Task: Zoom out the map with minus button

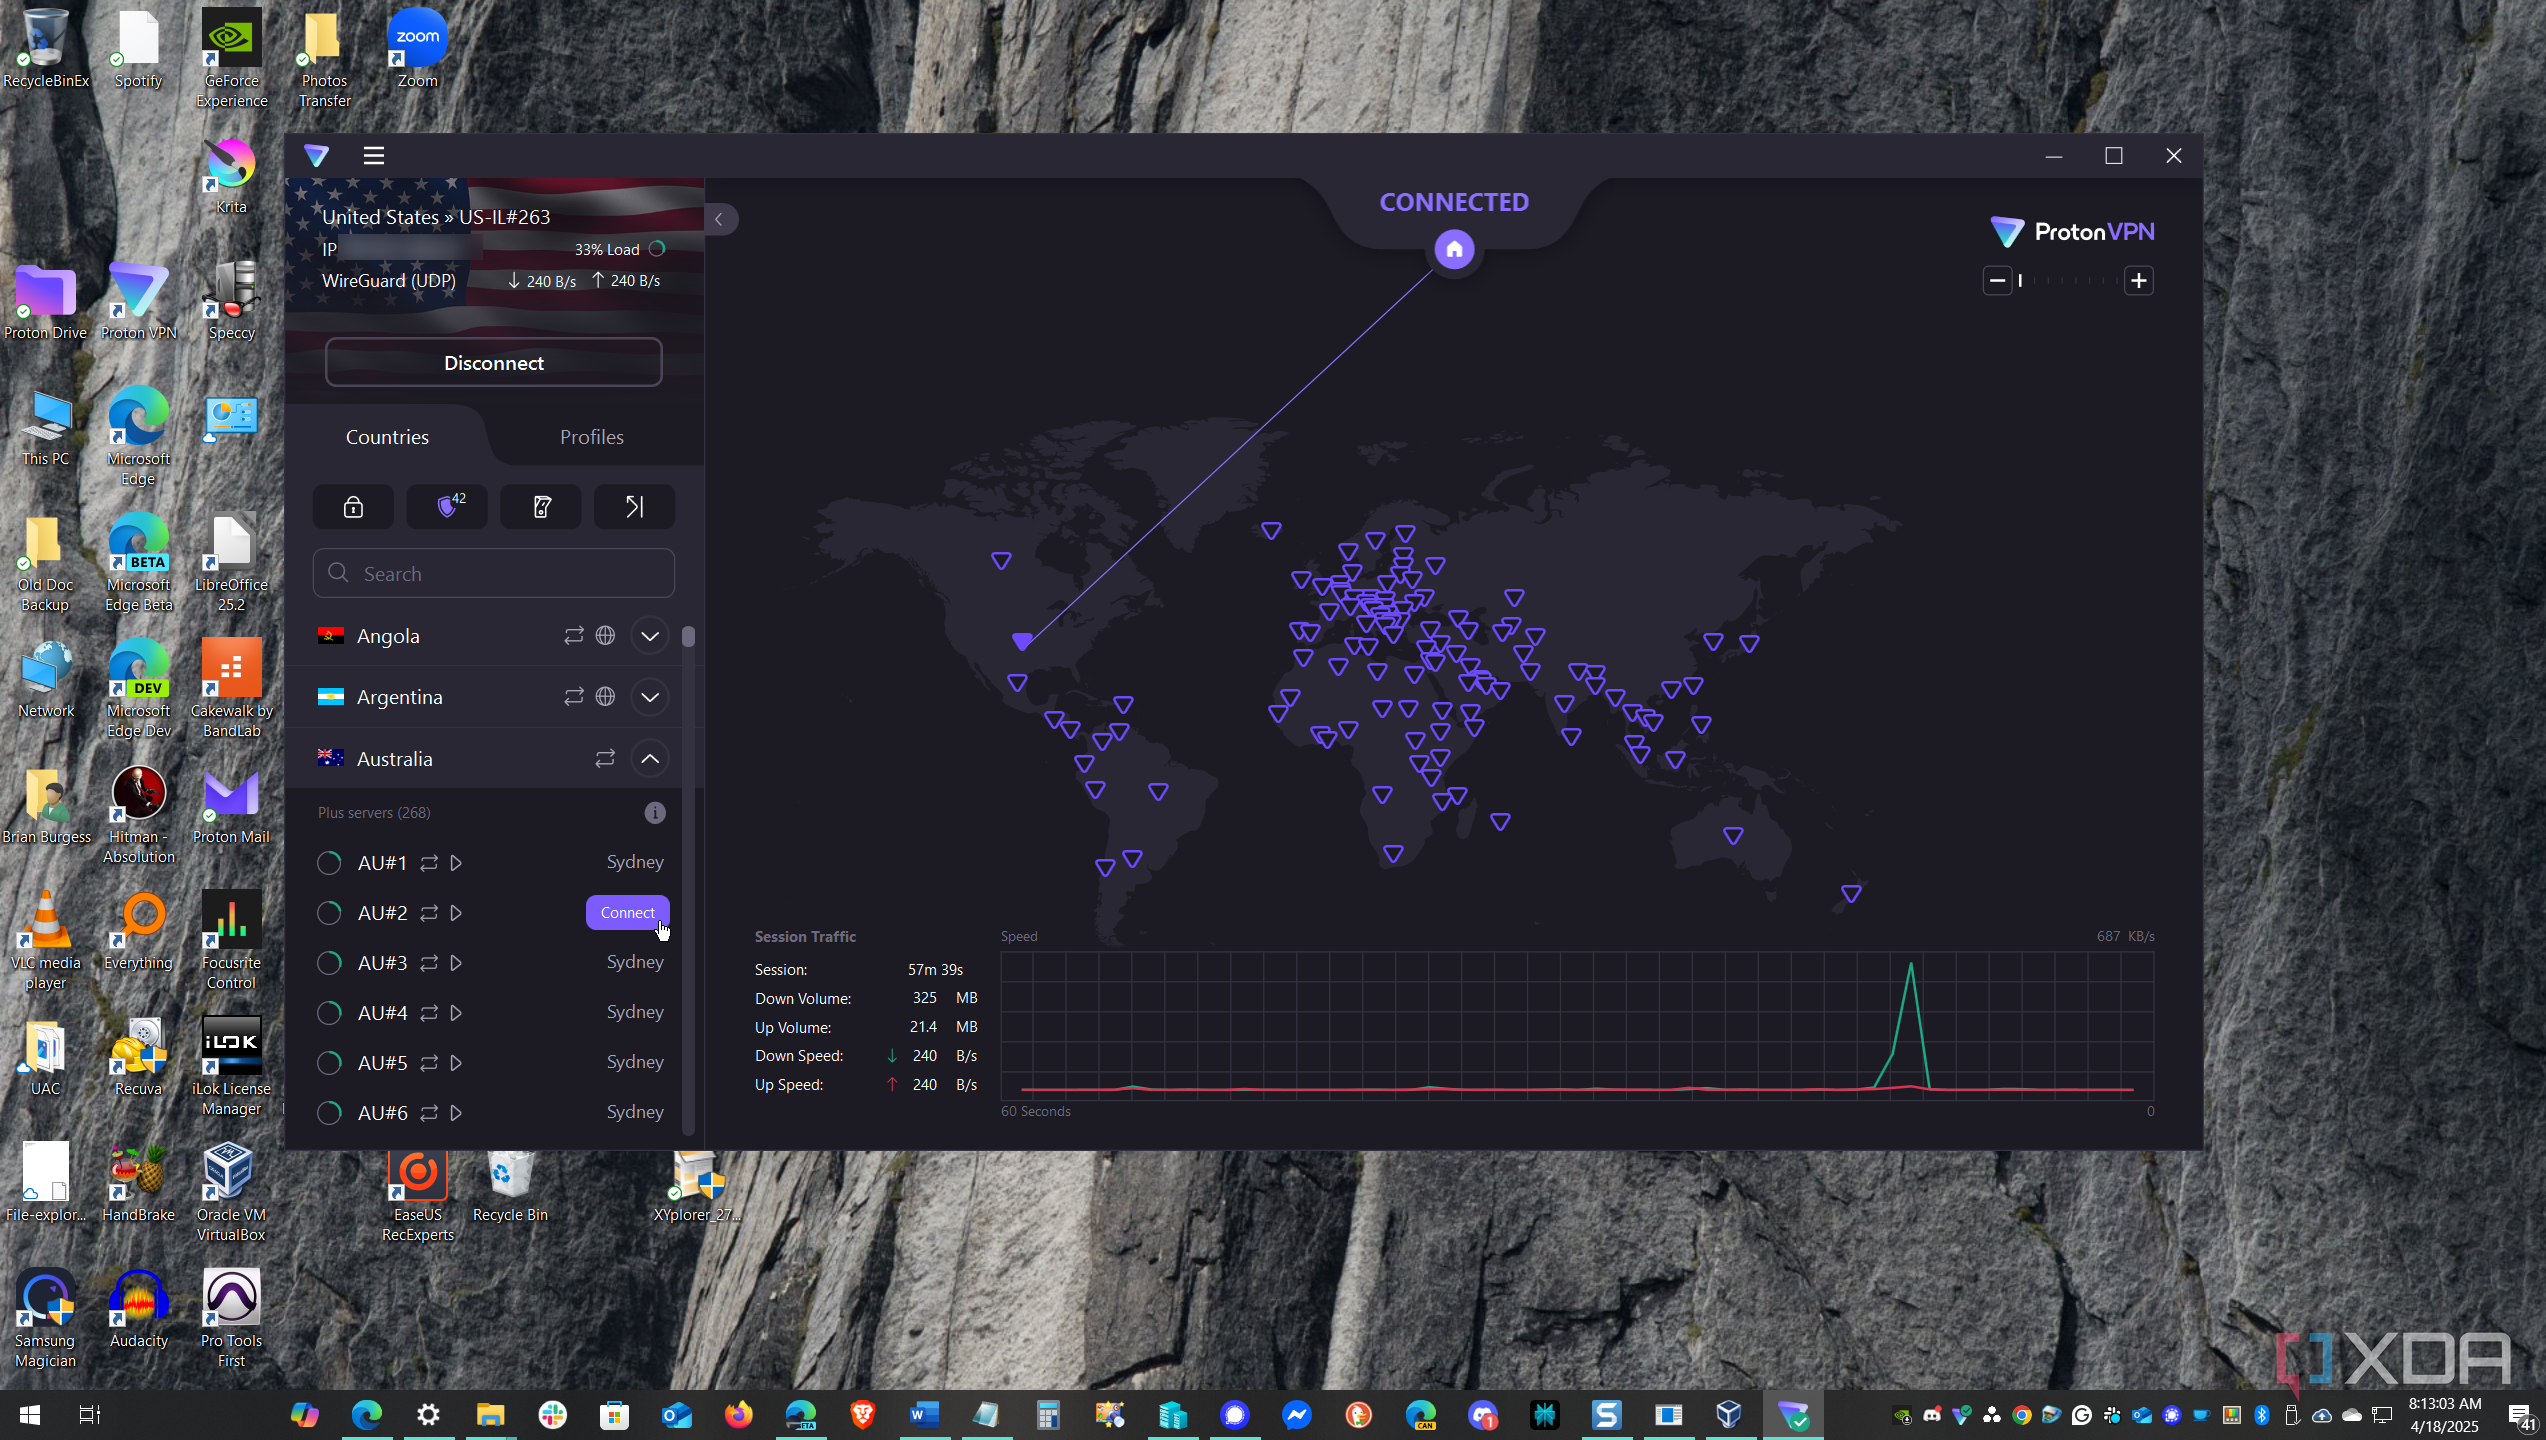Action: click(1996, 281)
